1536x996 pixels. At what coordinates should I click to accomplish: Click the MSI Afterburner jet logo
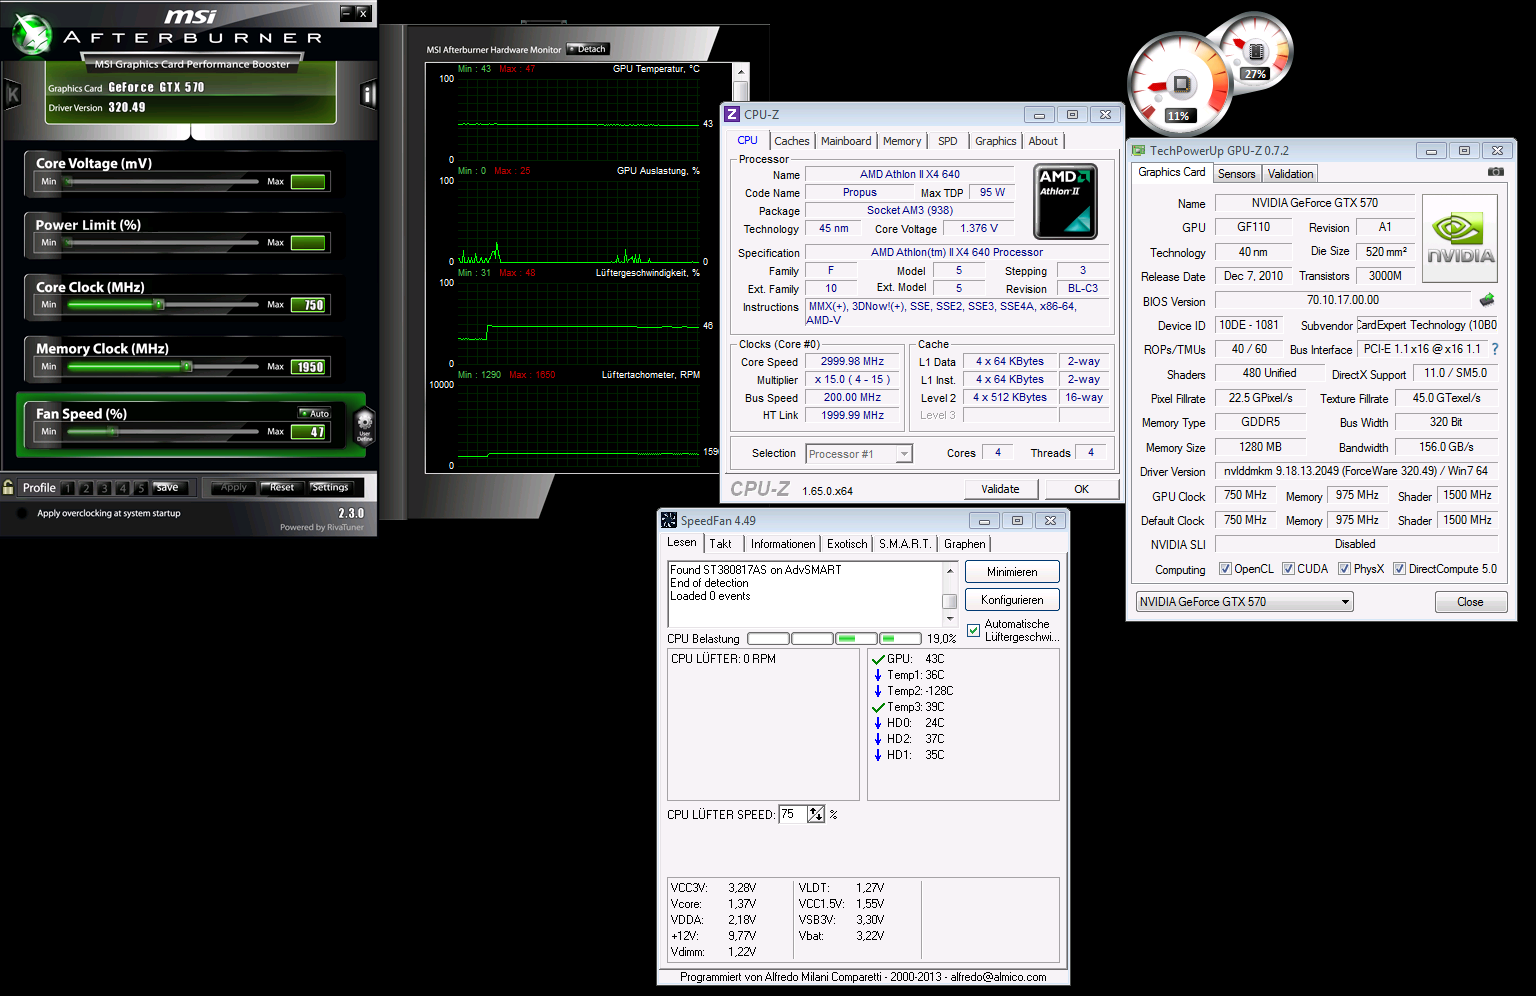coord(32,35)
